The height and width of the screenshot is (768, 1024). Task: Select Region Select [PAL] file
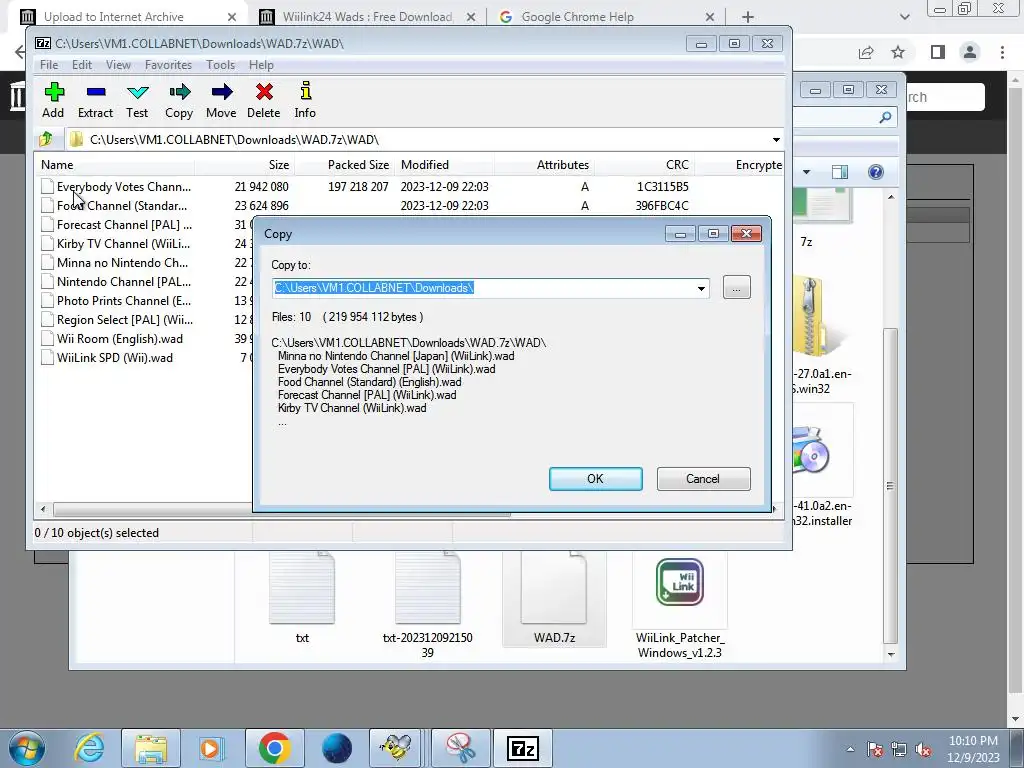[124, 319]
